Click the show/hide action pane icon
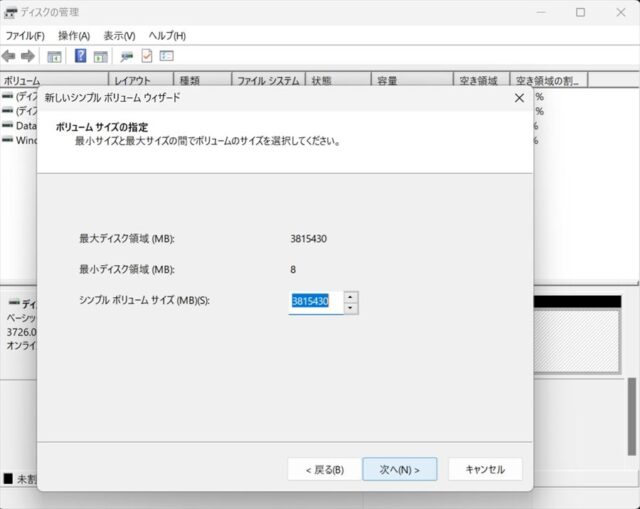Viewport: 640px width, 509px height. 100,56
